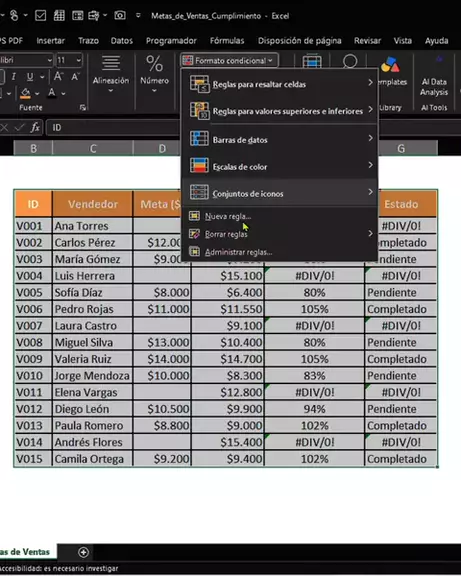Open Conjuntos de iconos submenu
The height and width of the screenshot is (576, 461).
tap(280, 193)
